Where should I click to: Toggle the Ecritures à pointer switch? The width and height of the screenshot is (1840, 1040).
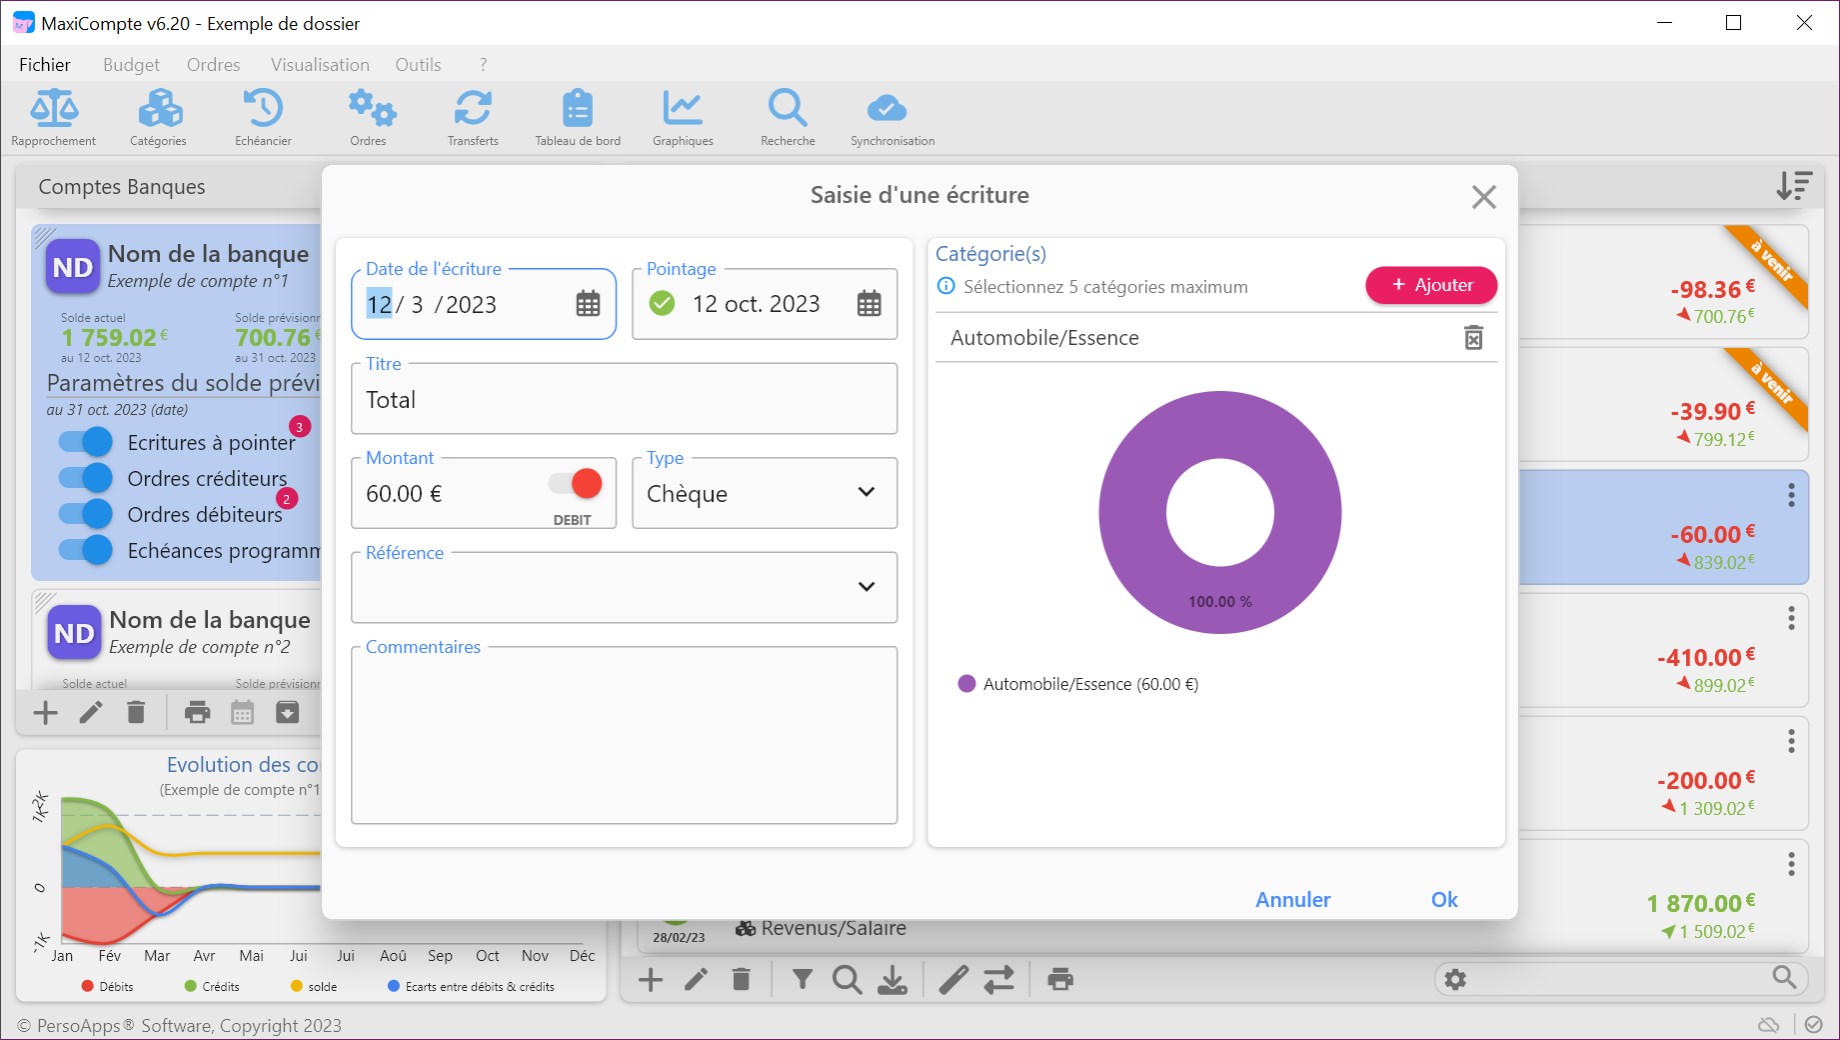tap(85, 442)
